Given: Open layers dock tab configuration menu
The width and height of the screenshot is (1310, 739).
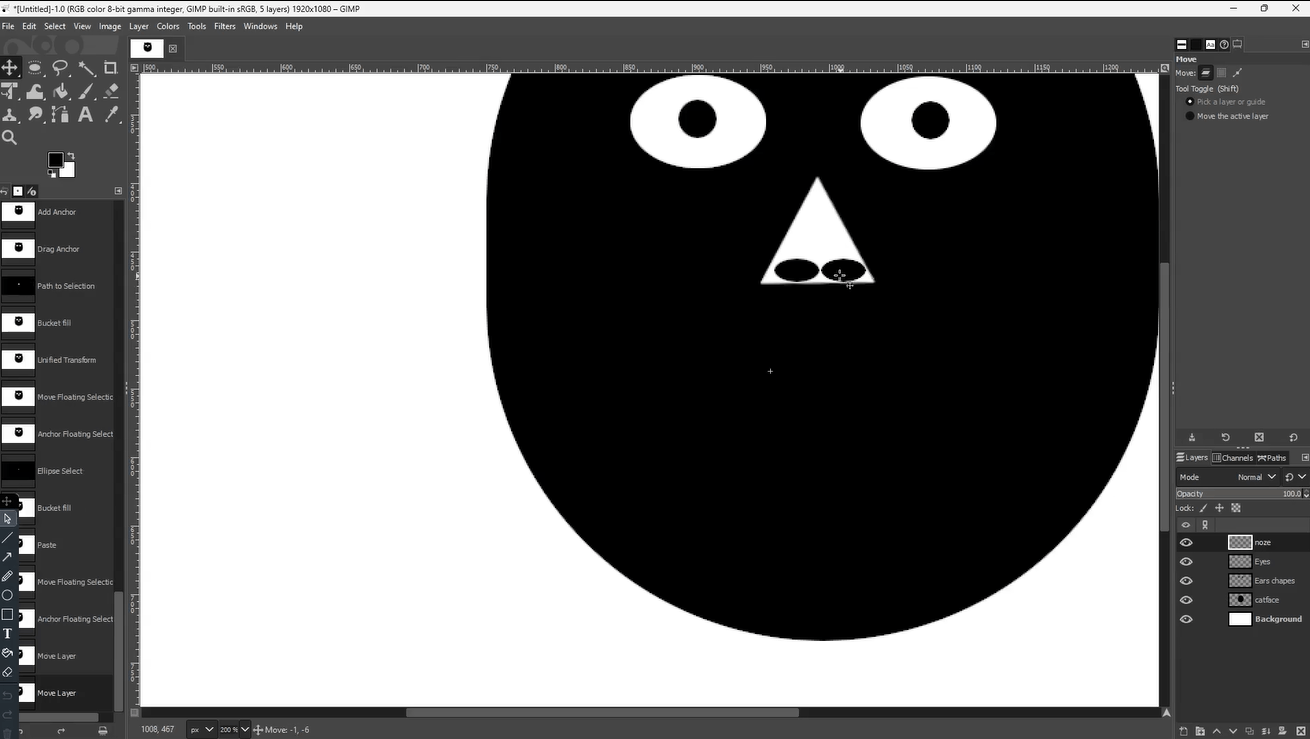Looking at the screenshot, I should (x=1304, y=457).
